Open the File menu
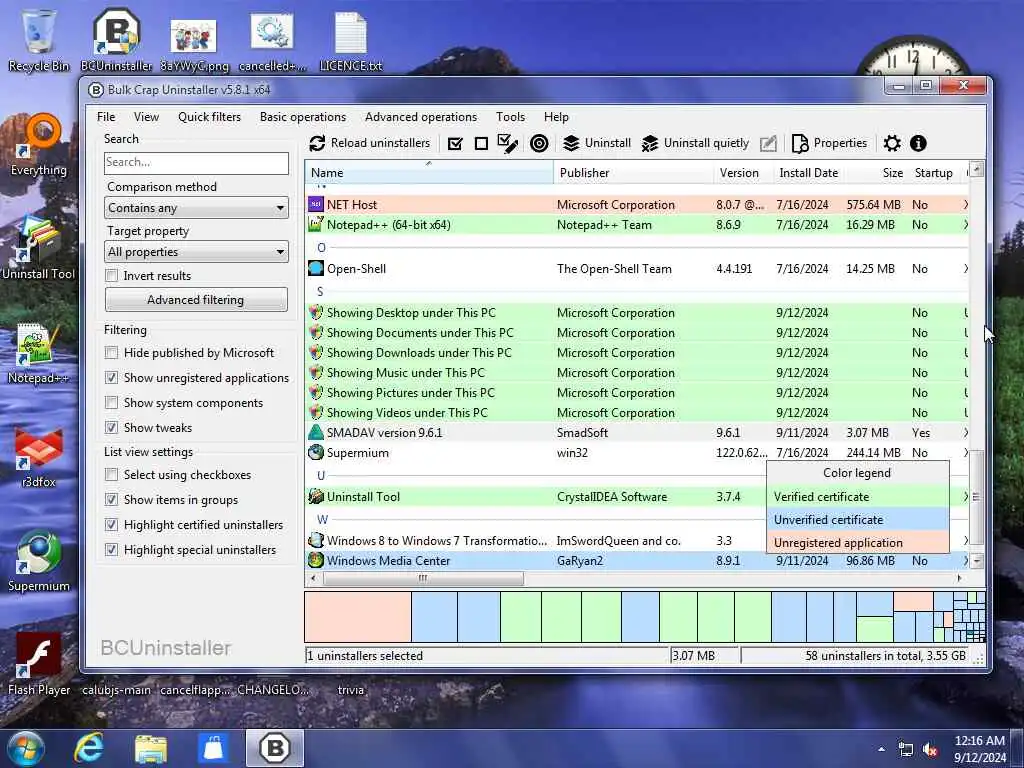The height and width of the screenshot is (768, 1024). pyautogui.click(x=106, y=117)
